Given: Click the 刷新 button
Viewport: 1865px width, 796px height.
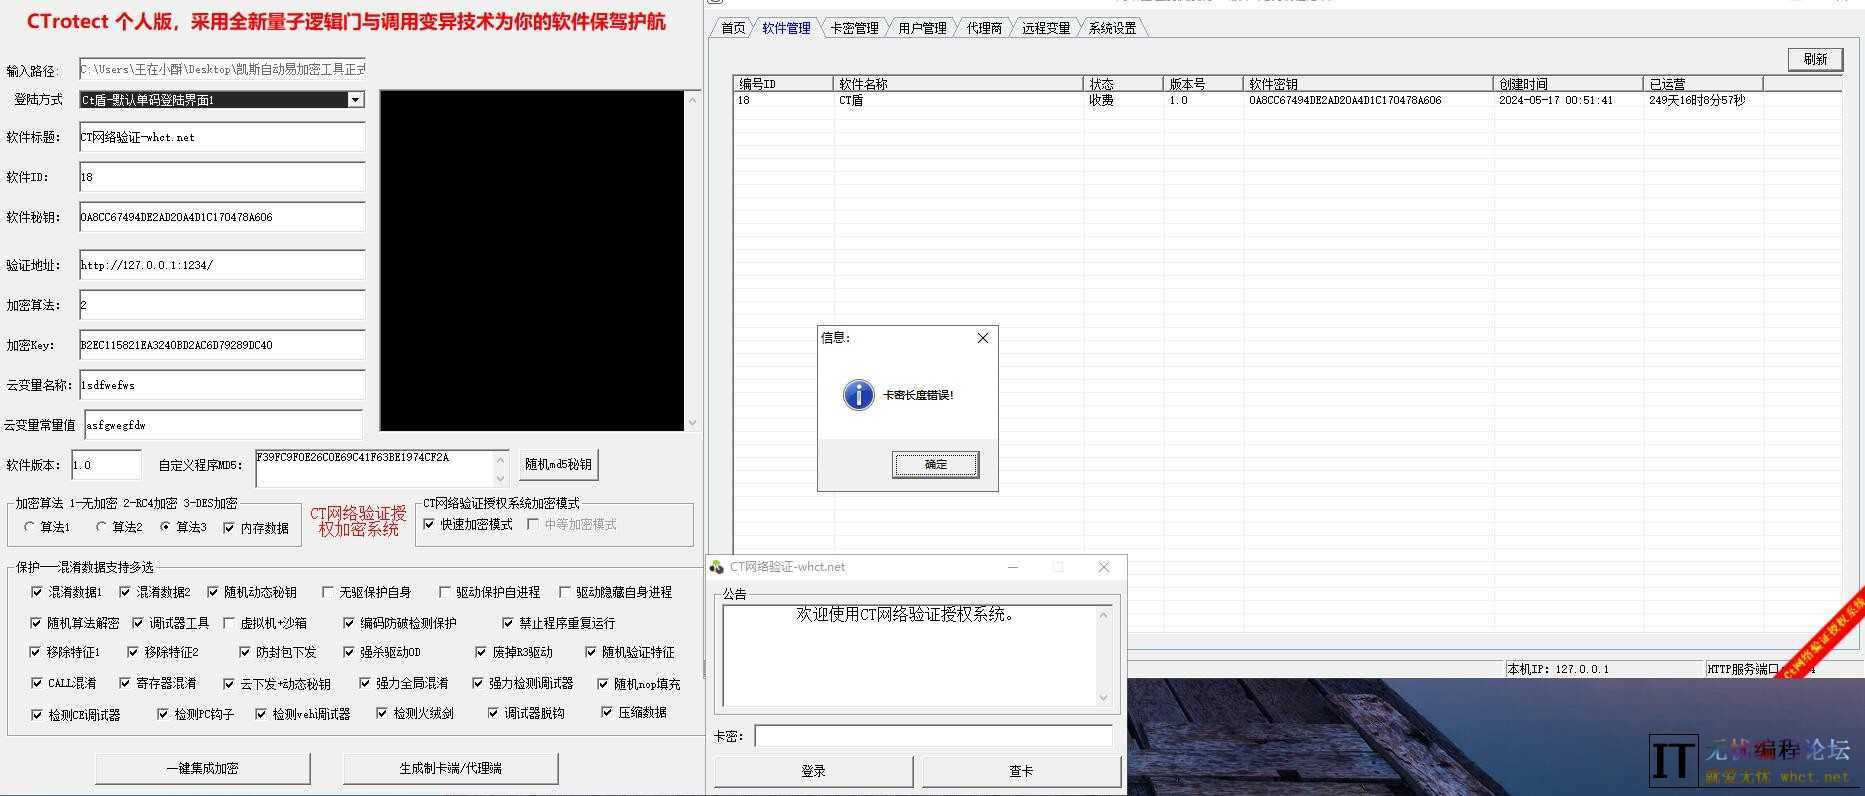Looking at the screenshot, I should coord(1814,59).
